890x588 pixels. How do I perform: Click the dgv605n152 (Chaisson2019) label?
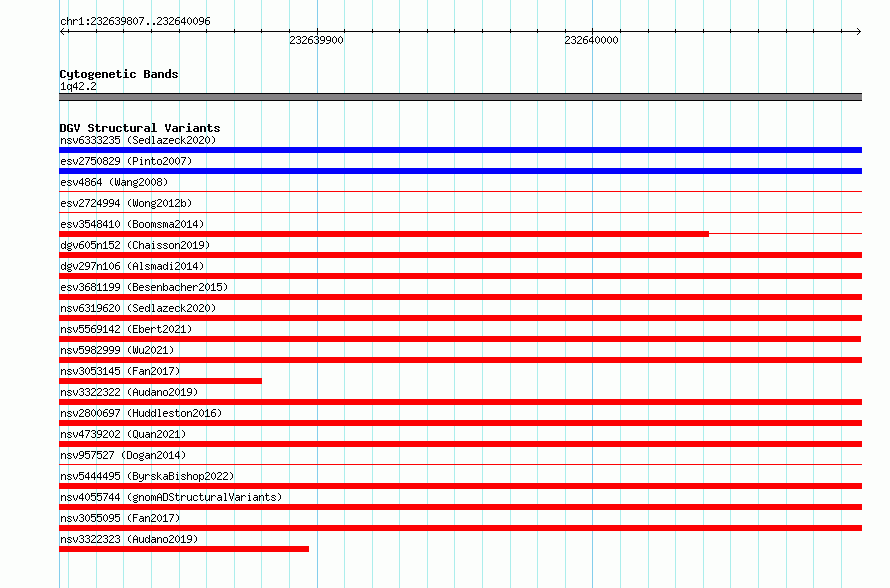coord(135,245)
